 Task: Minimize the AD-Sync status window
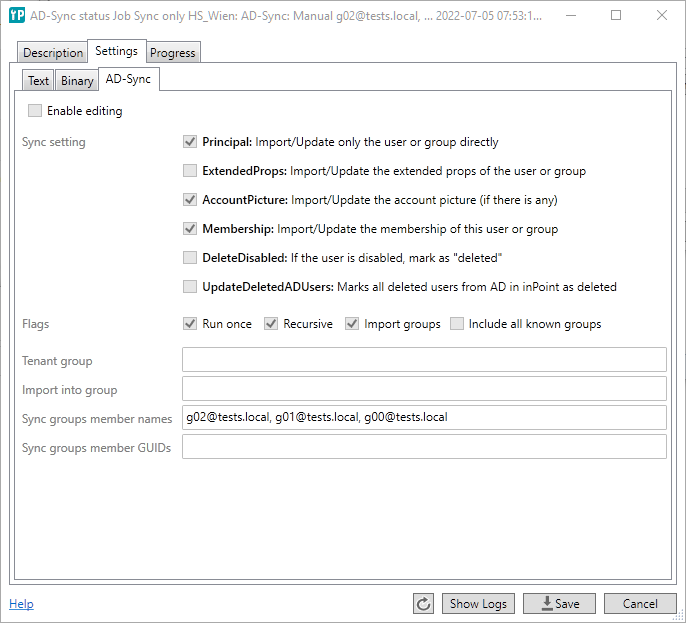tap(569, 15)
